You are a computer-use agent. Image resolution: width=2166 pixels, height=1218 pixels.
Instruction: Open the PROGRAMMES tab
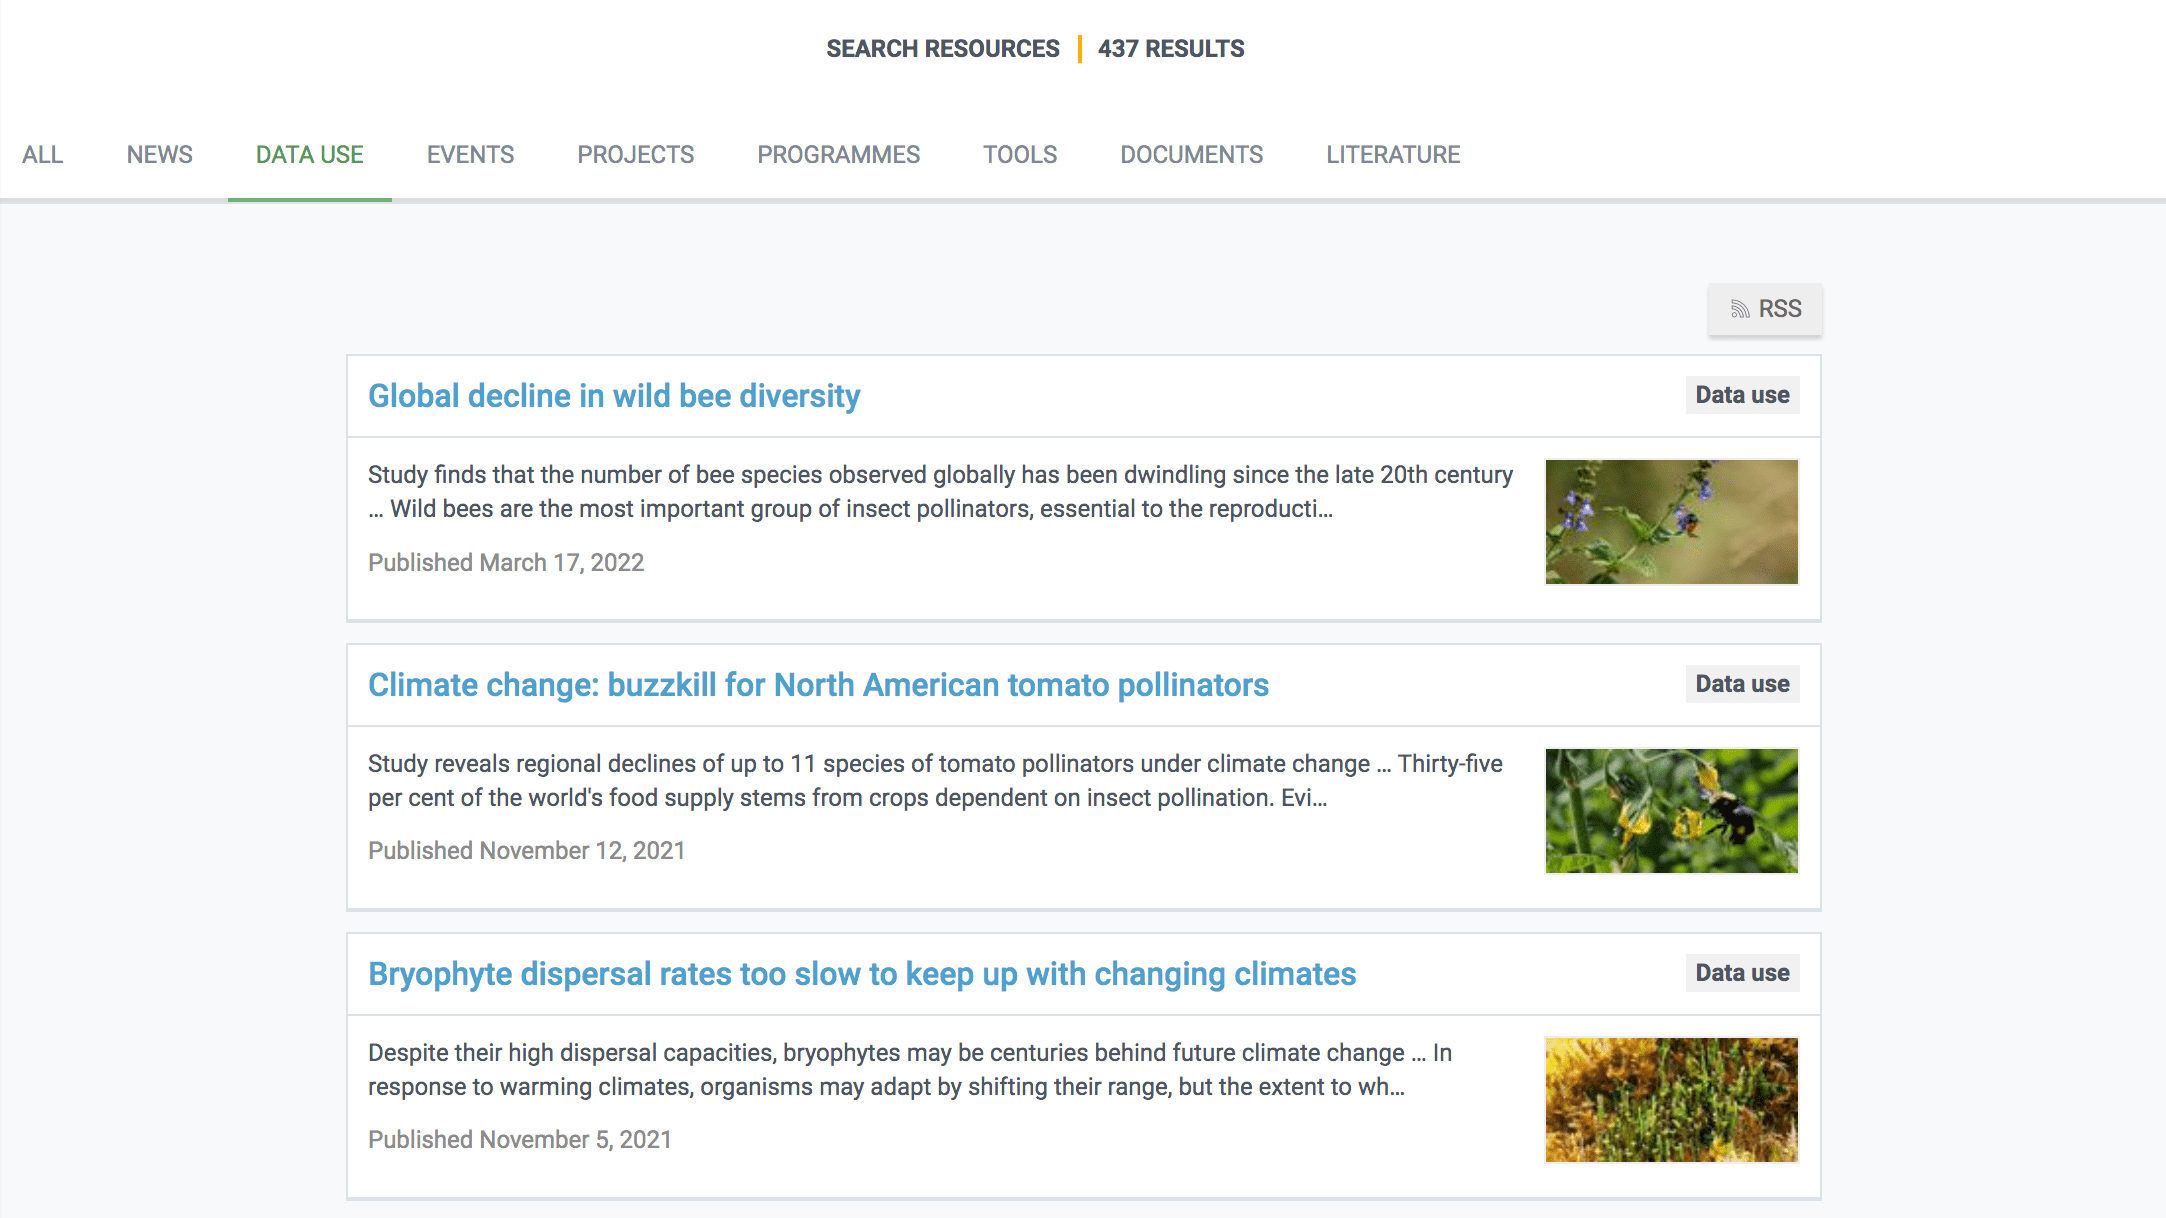tap(839, 154)
